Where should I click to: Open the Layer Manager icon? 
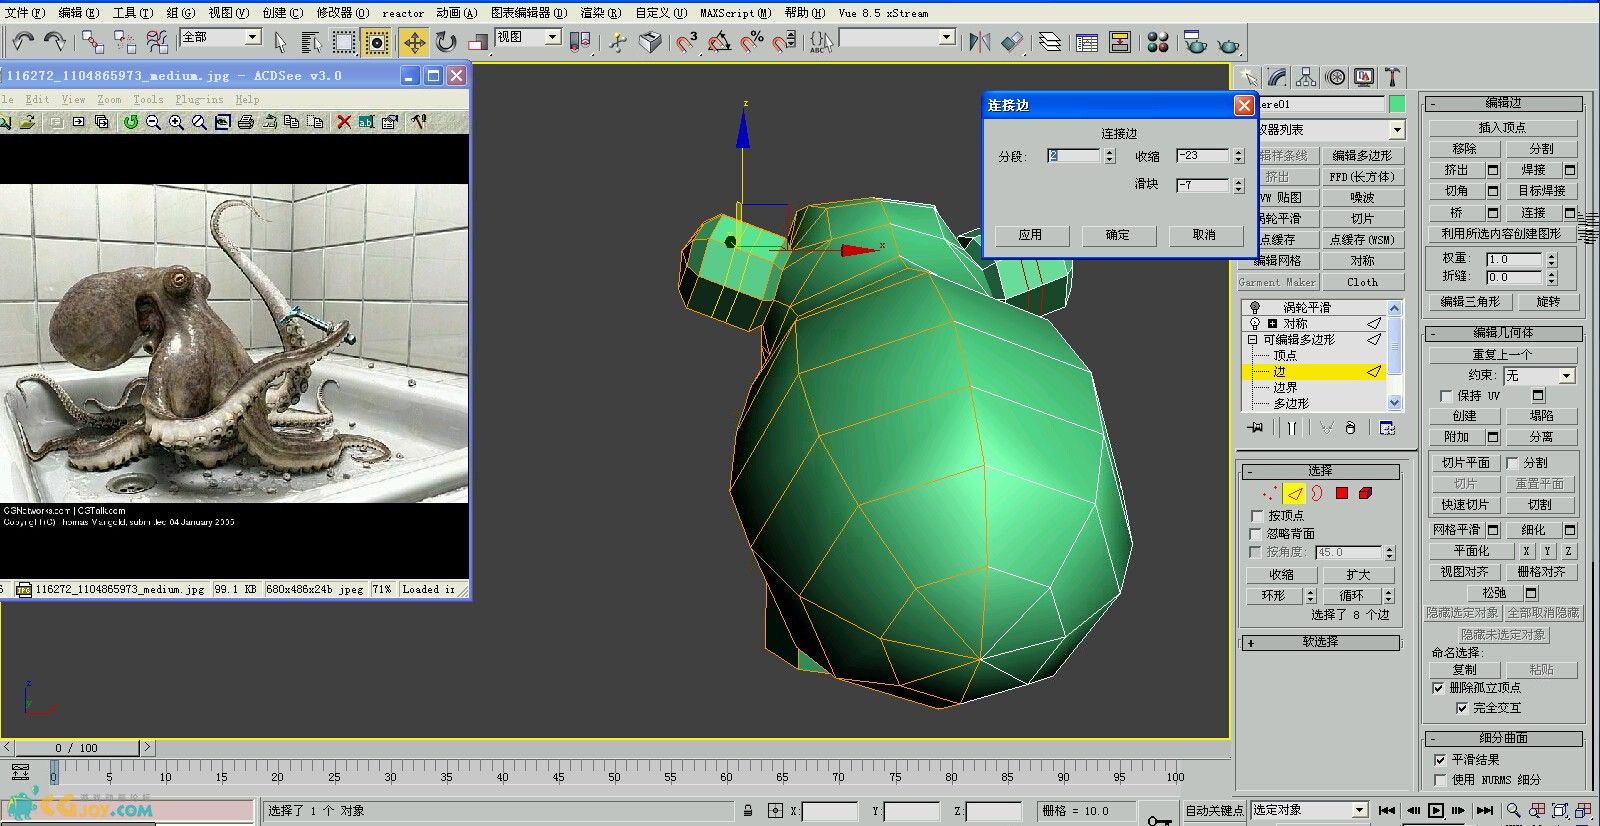pos(1050,42)
